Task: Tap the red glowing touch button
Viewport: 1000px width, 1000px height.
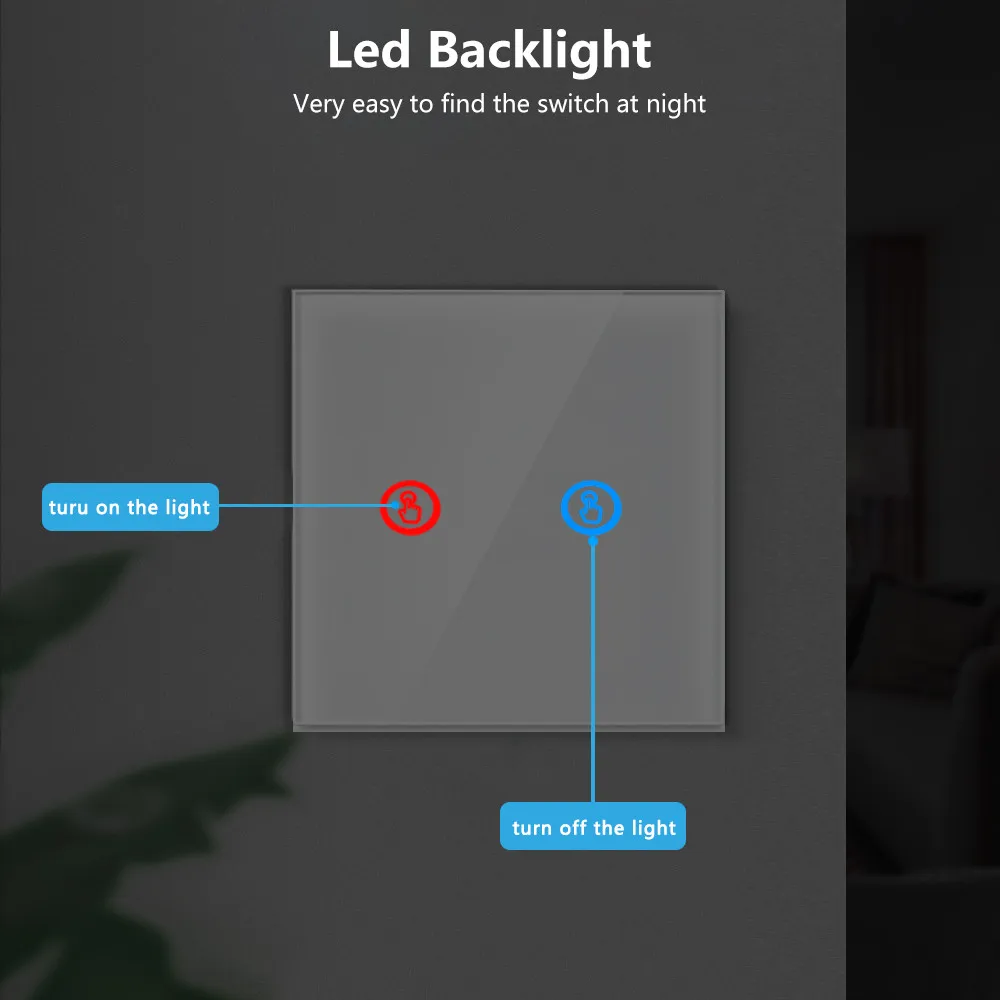Action: (x=410, y=508)
